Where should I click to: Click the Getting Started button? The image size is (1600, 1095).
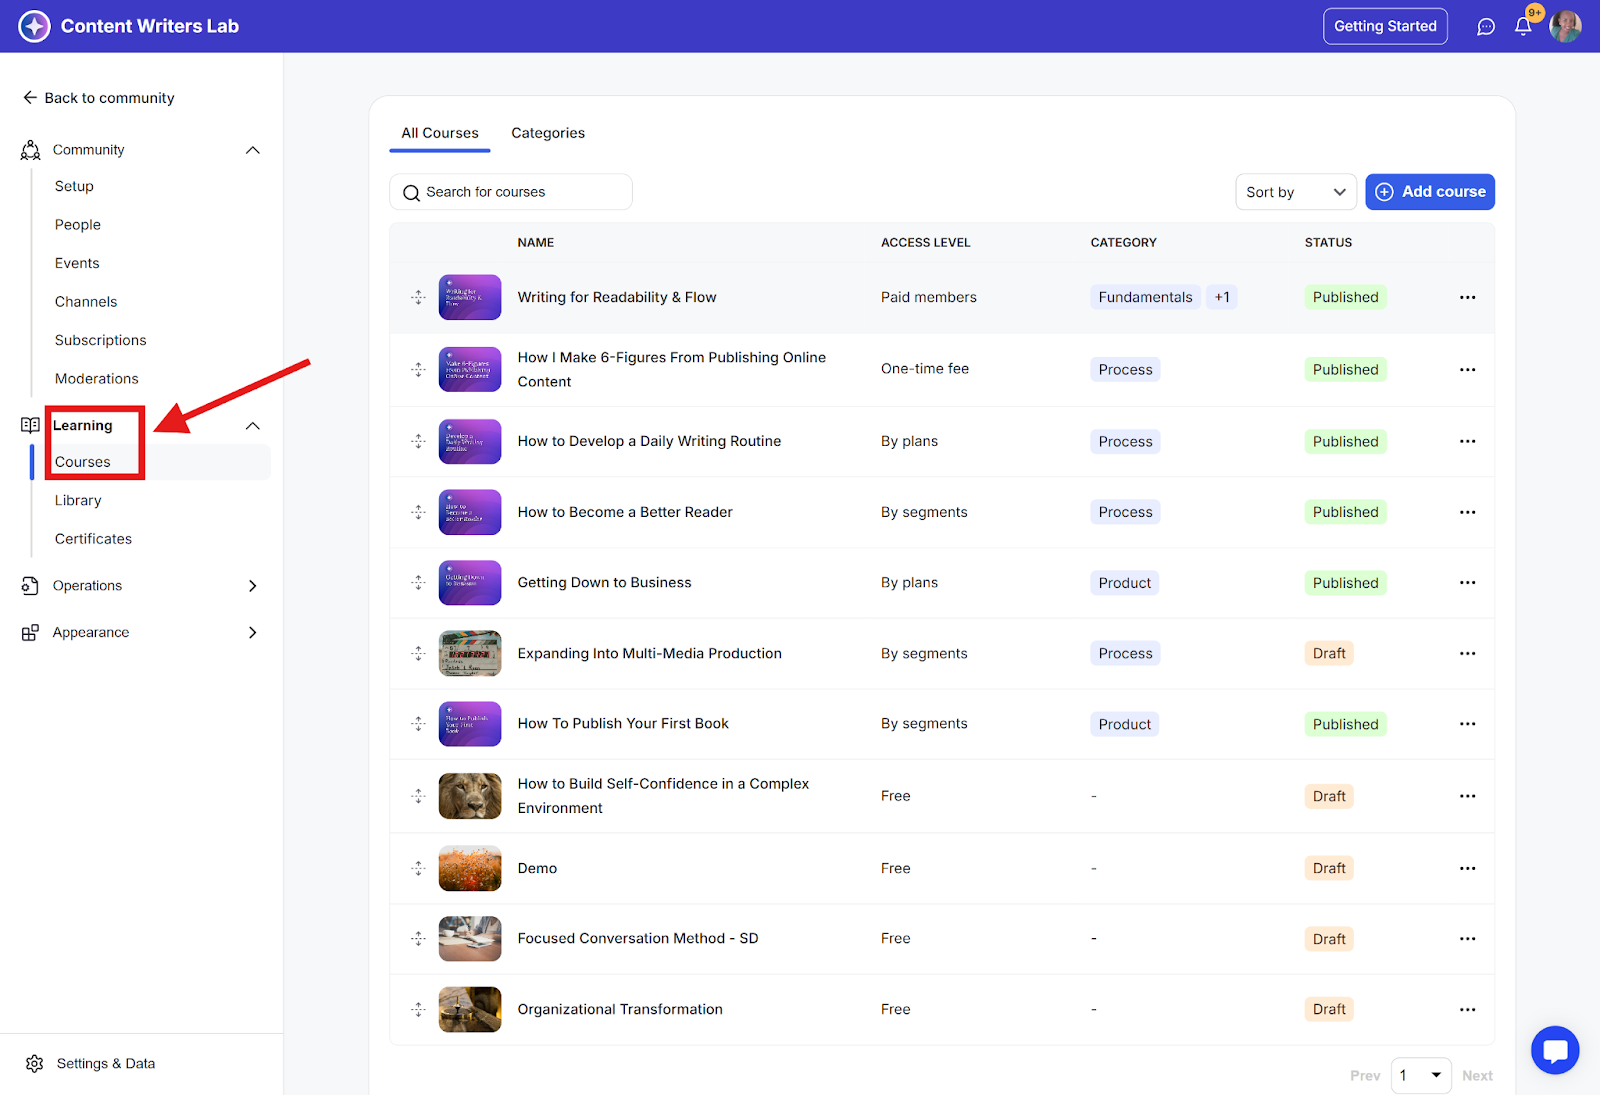click(x=1384, y=26)
